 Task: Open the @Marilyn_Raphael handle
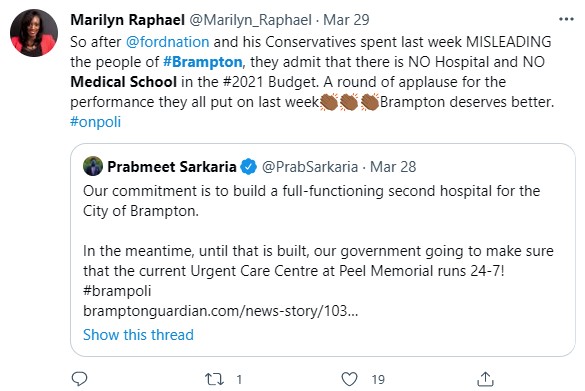pos(250,20)
